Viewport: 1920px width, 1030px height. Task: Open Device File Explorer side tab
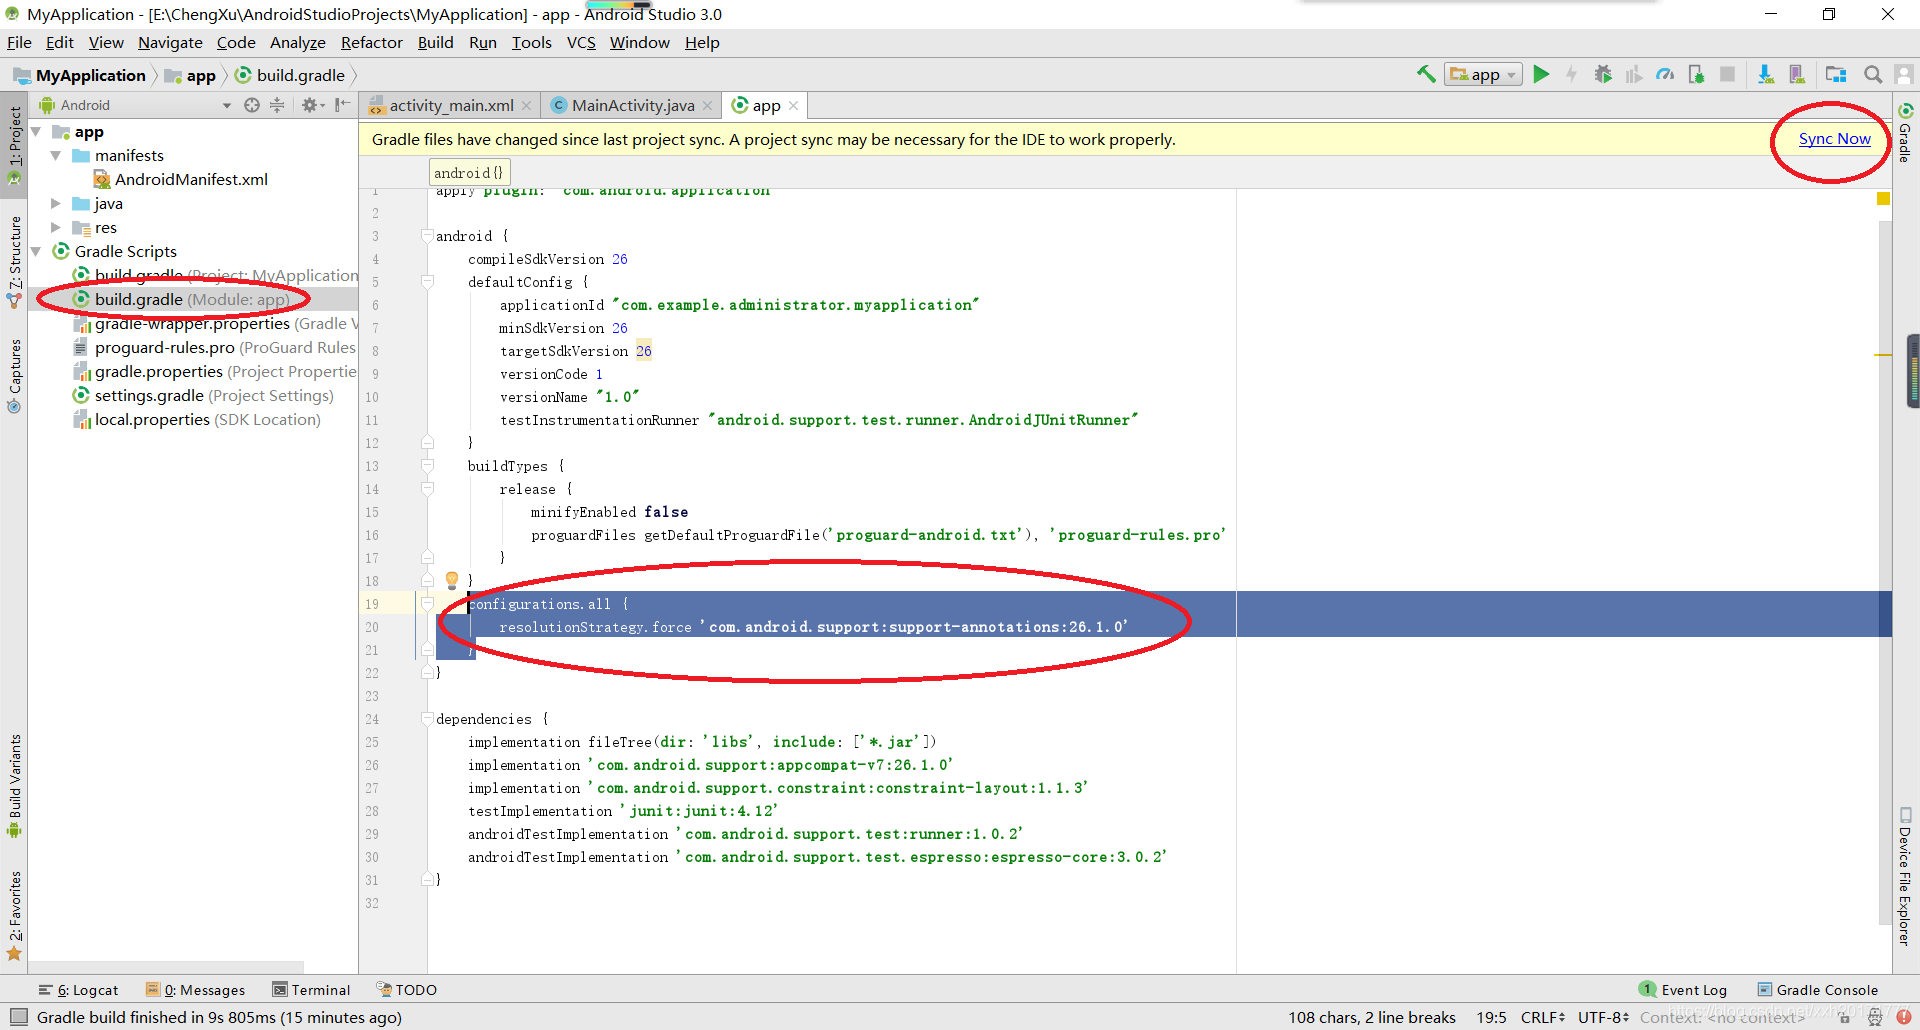(1905, 876)
